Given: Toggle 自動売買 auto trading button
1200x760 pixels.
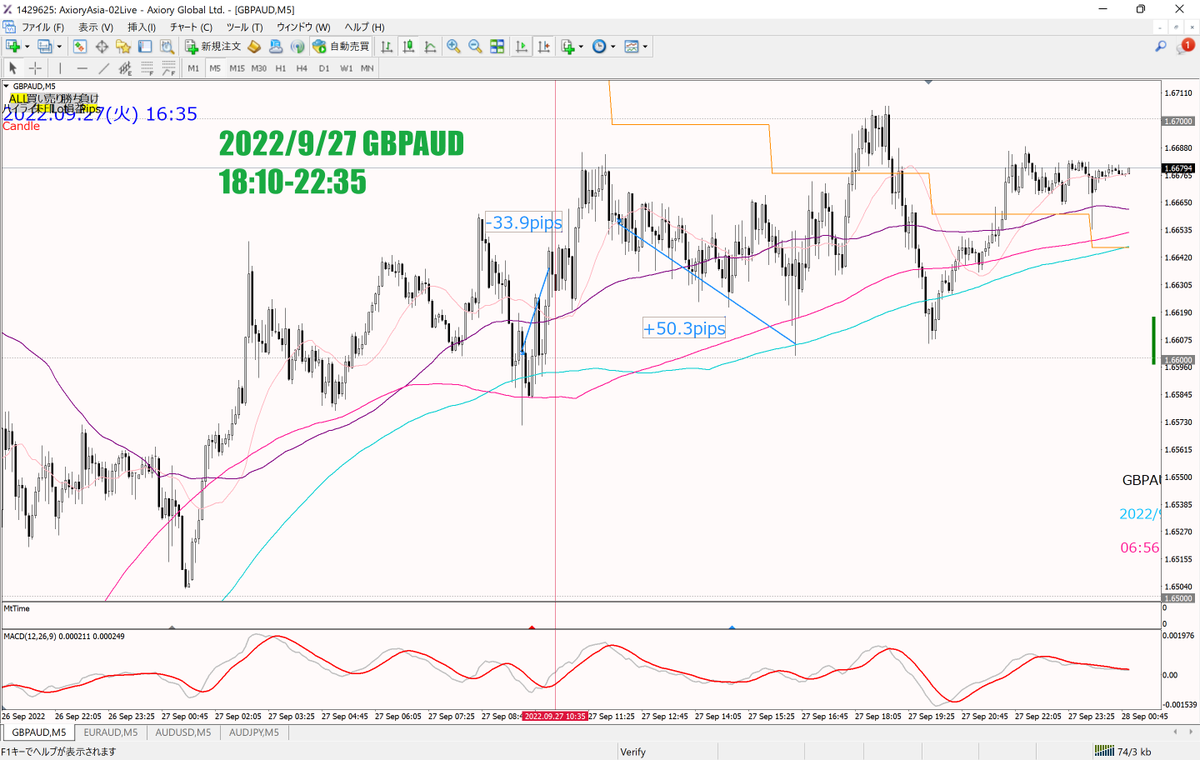Looking at the screenshot, I should (x=340, y=46).
